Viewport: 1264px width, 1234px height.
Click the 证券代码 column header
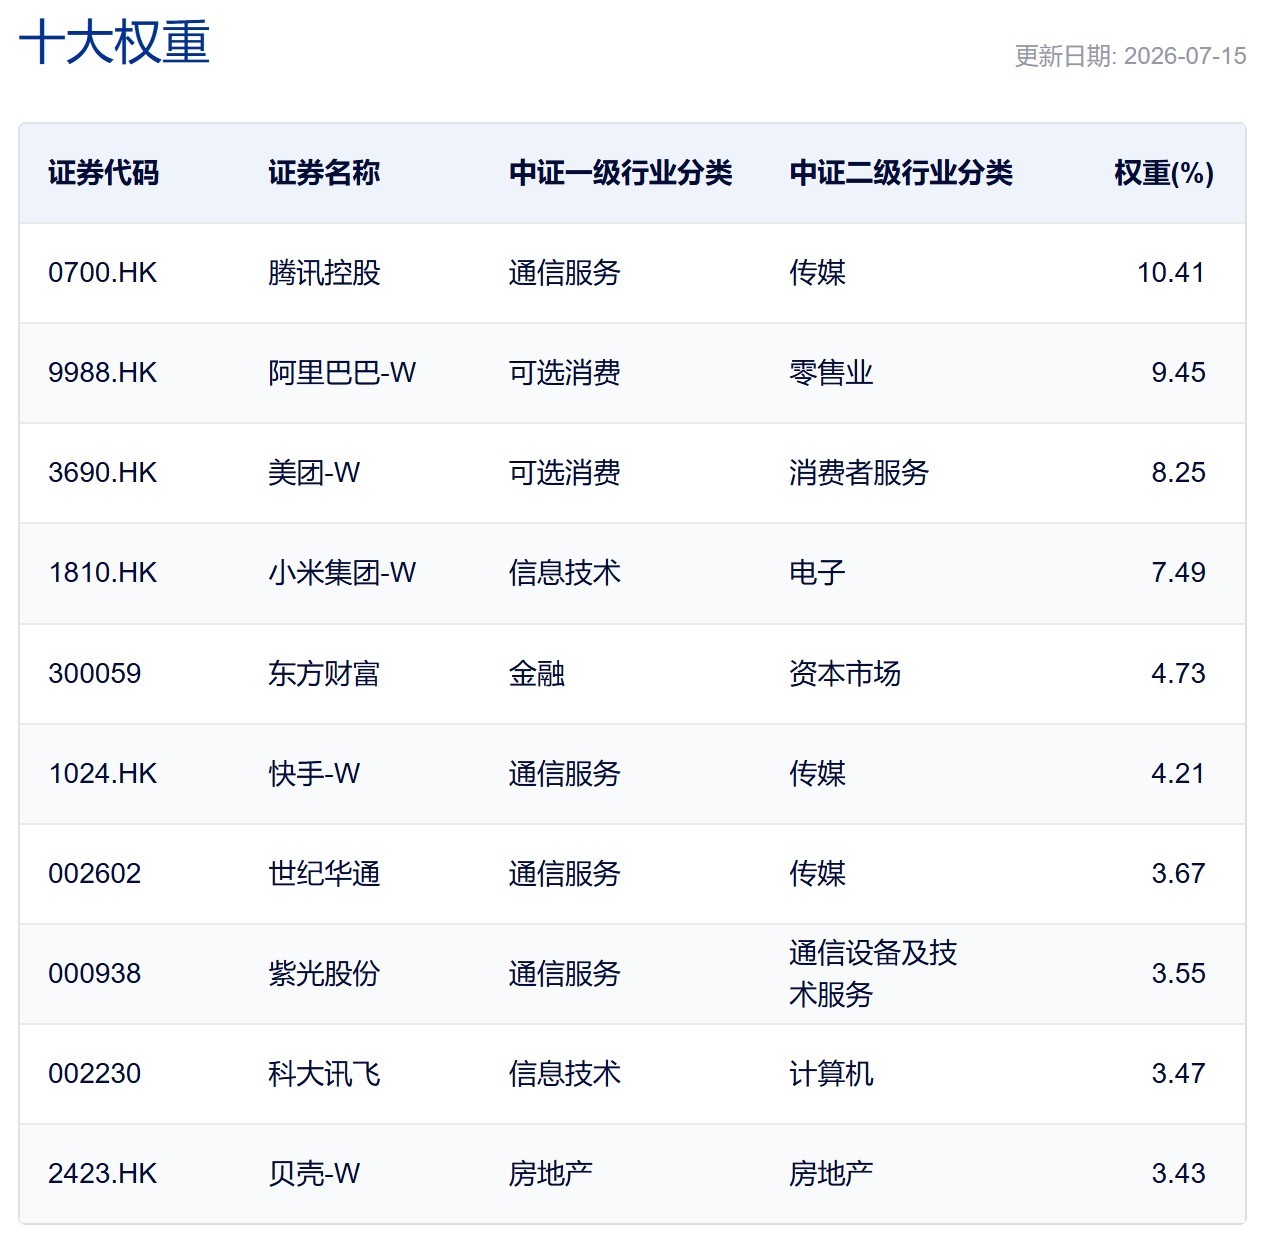click(x=104, y=173)
